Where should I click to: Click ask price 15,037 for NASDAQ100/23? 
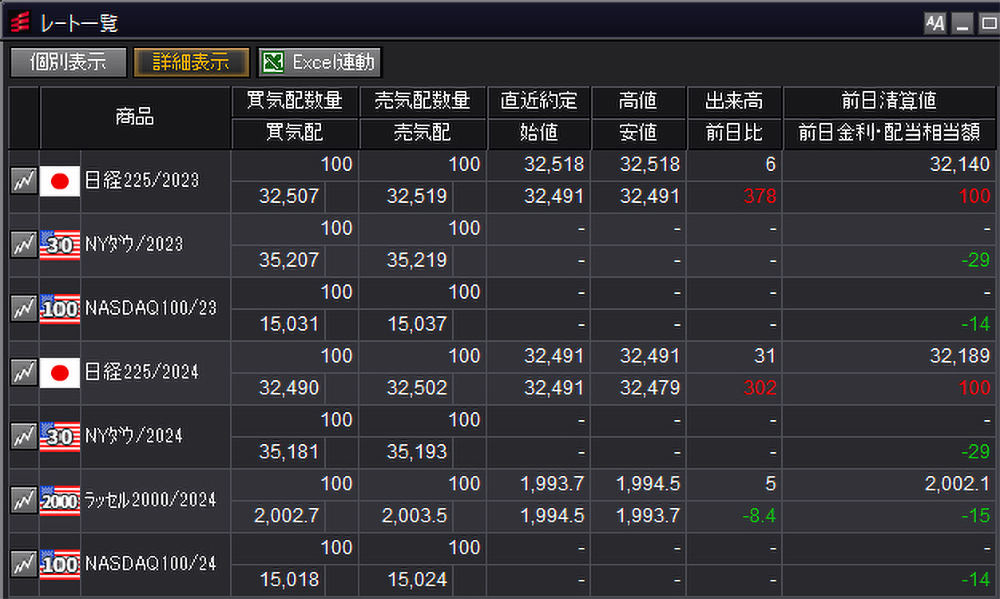click(417, 324)
